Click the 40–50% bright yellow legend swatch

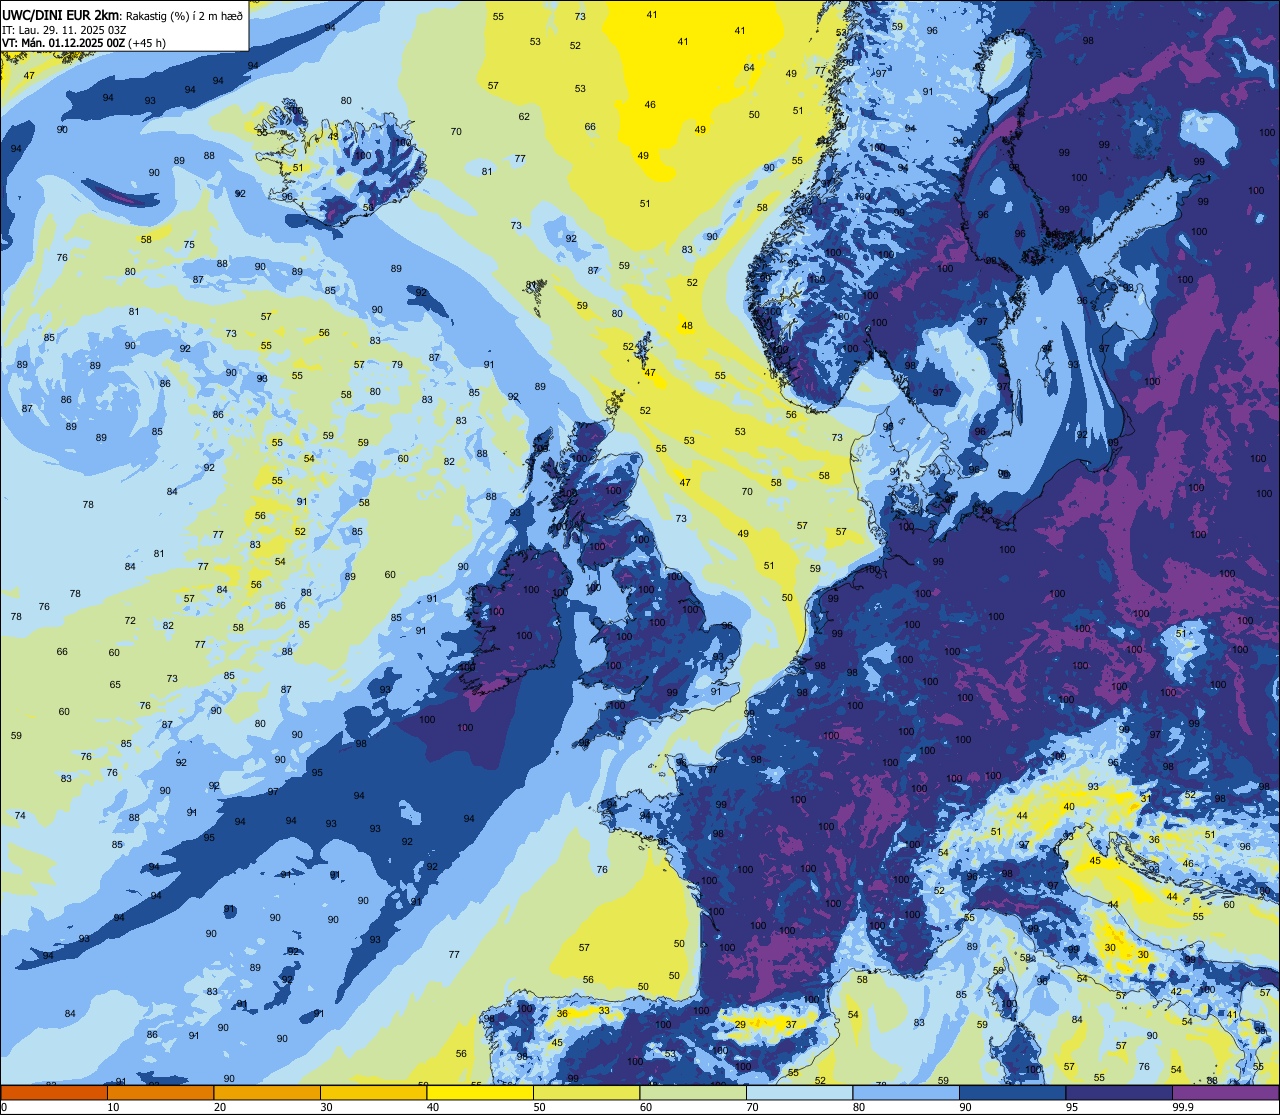[480, 1092]
